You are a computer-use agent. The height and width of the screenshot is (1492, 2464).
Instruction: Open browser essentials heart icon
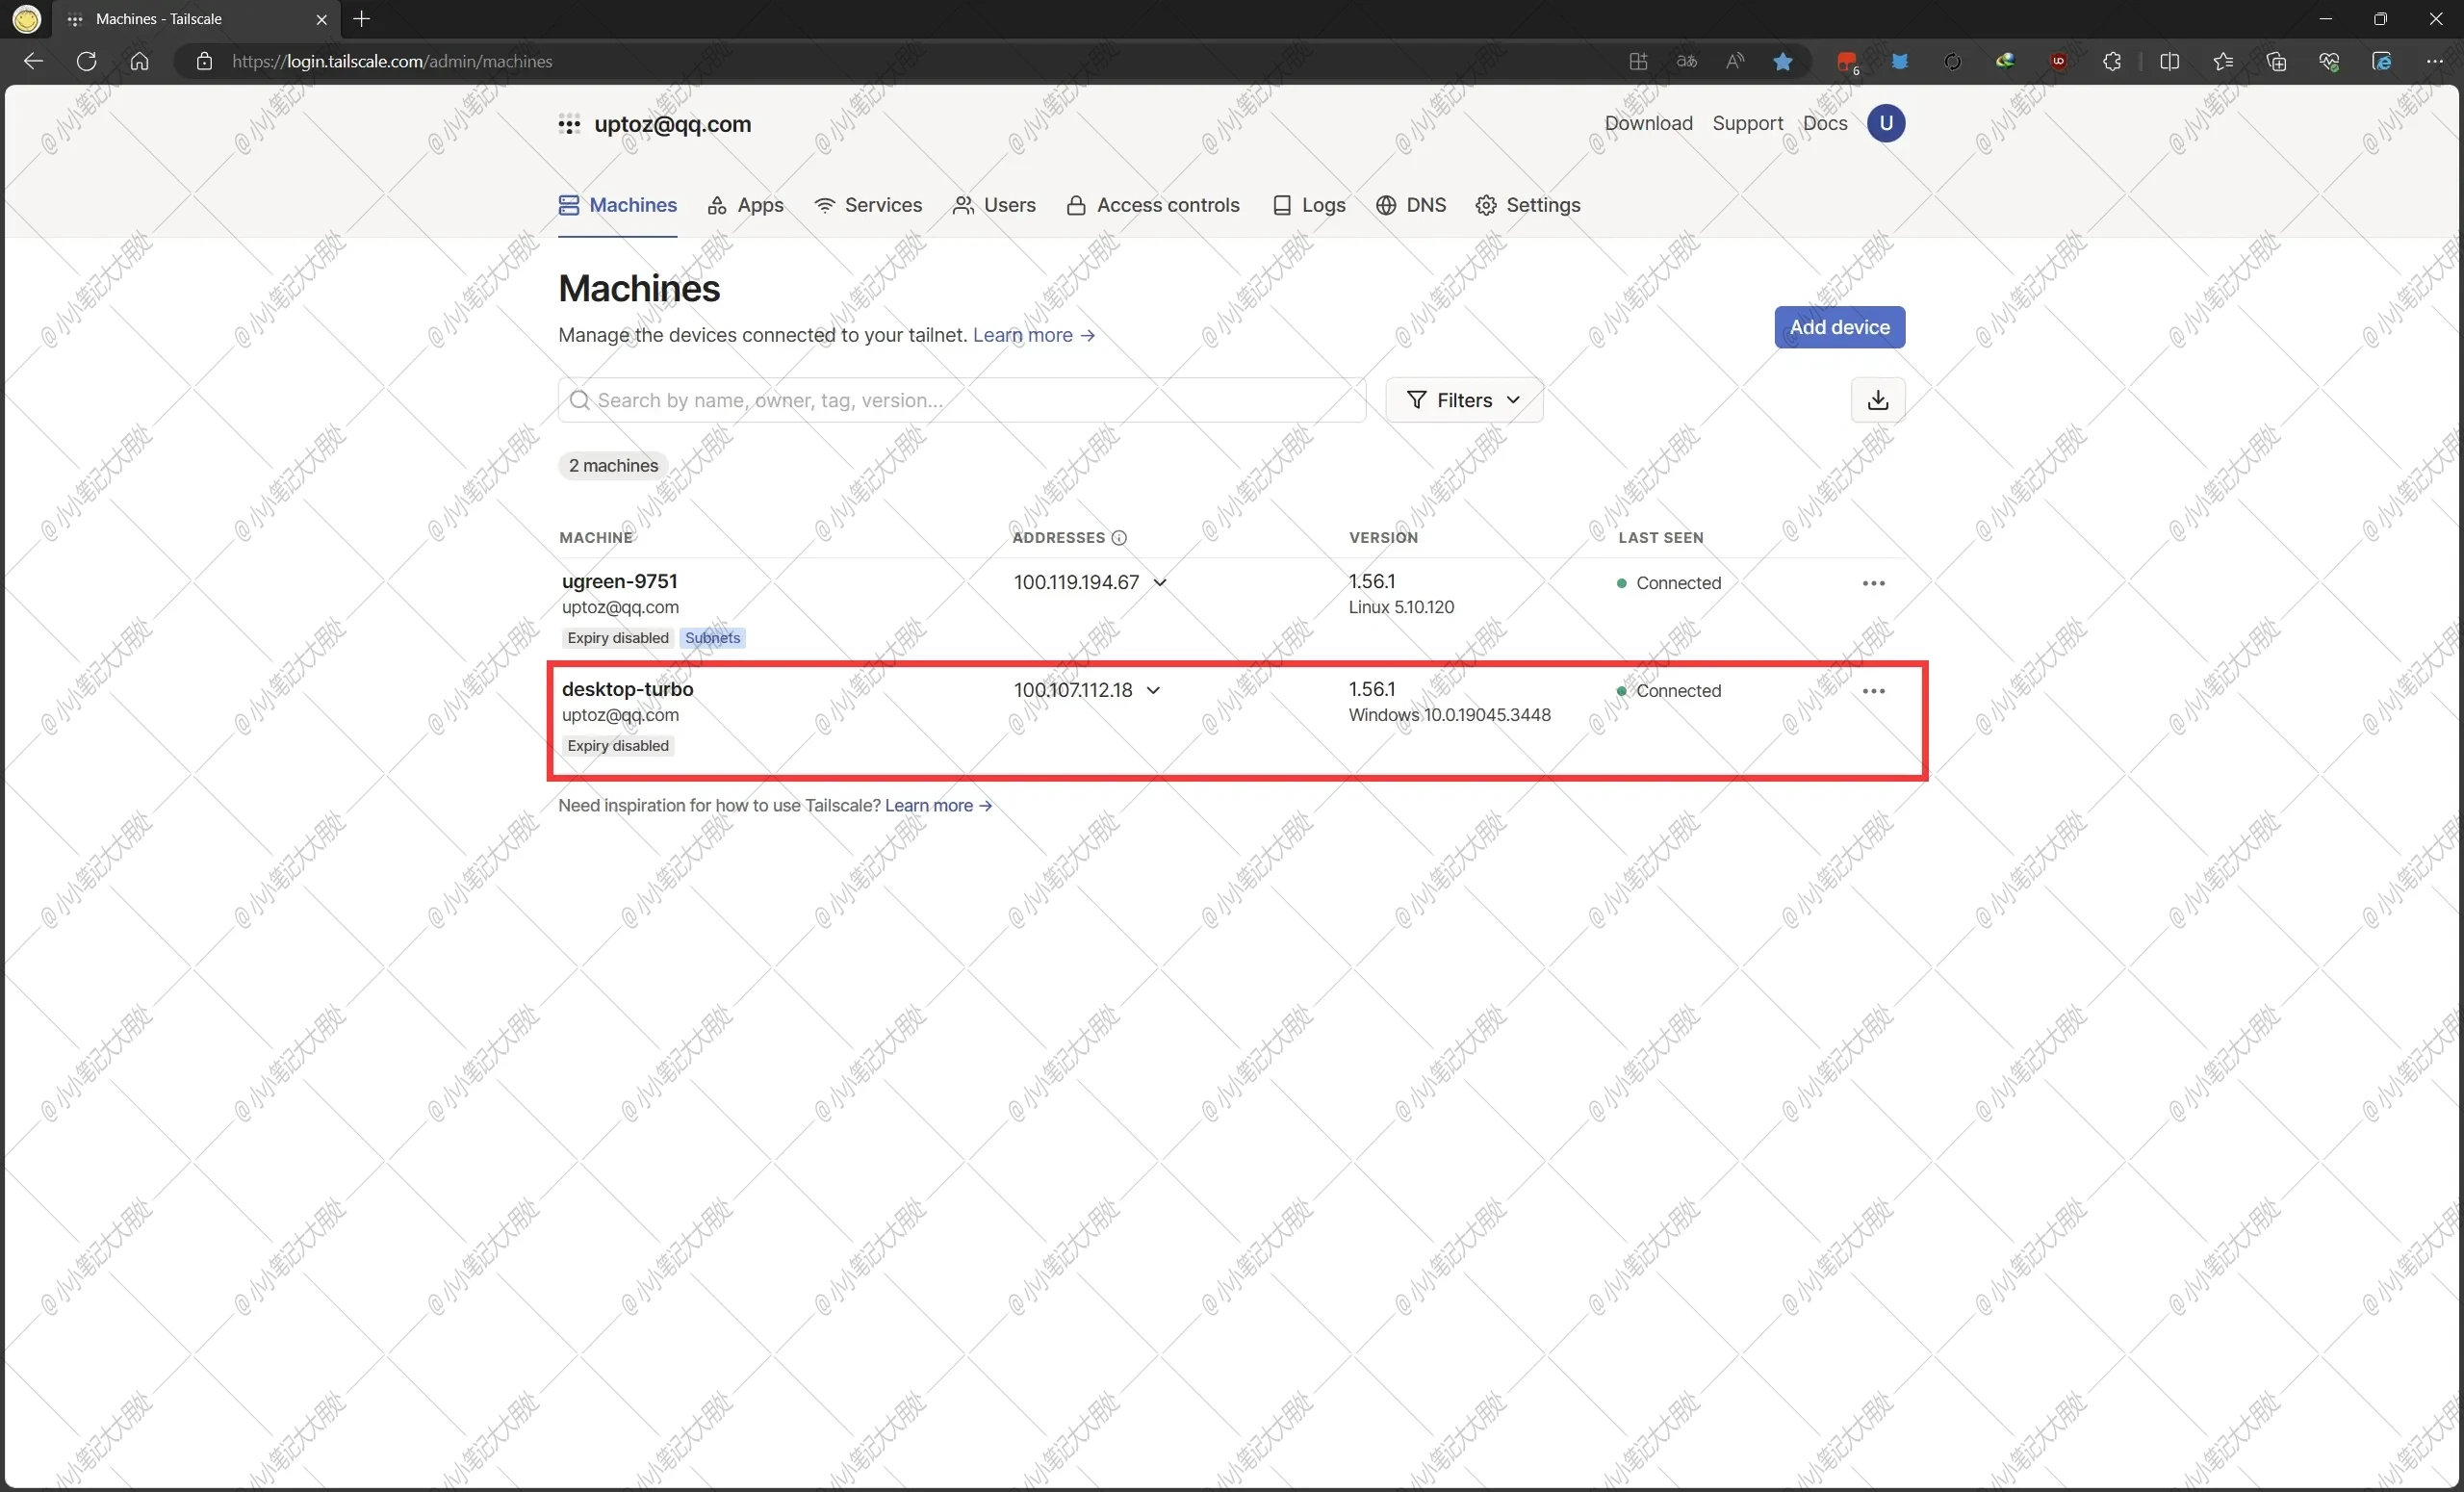pyautogui.click(x=2329, y=61)
